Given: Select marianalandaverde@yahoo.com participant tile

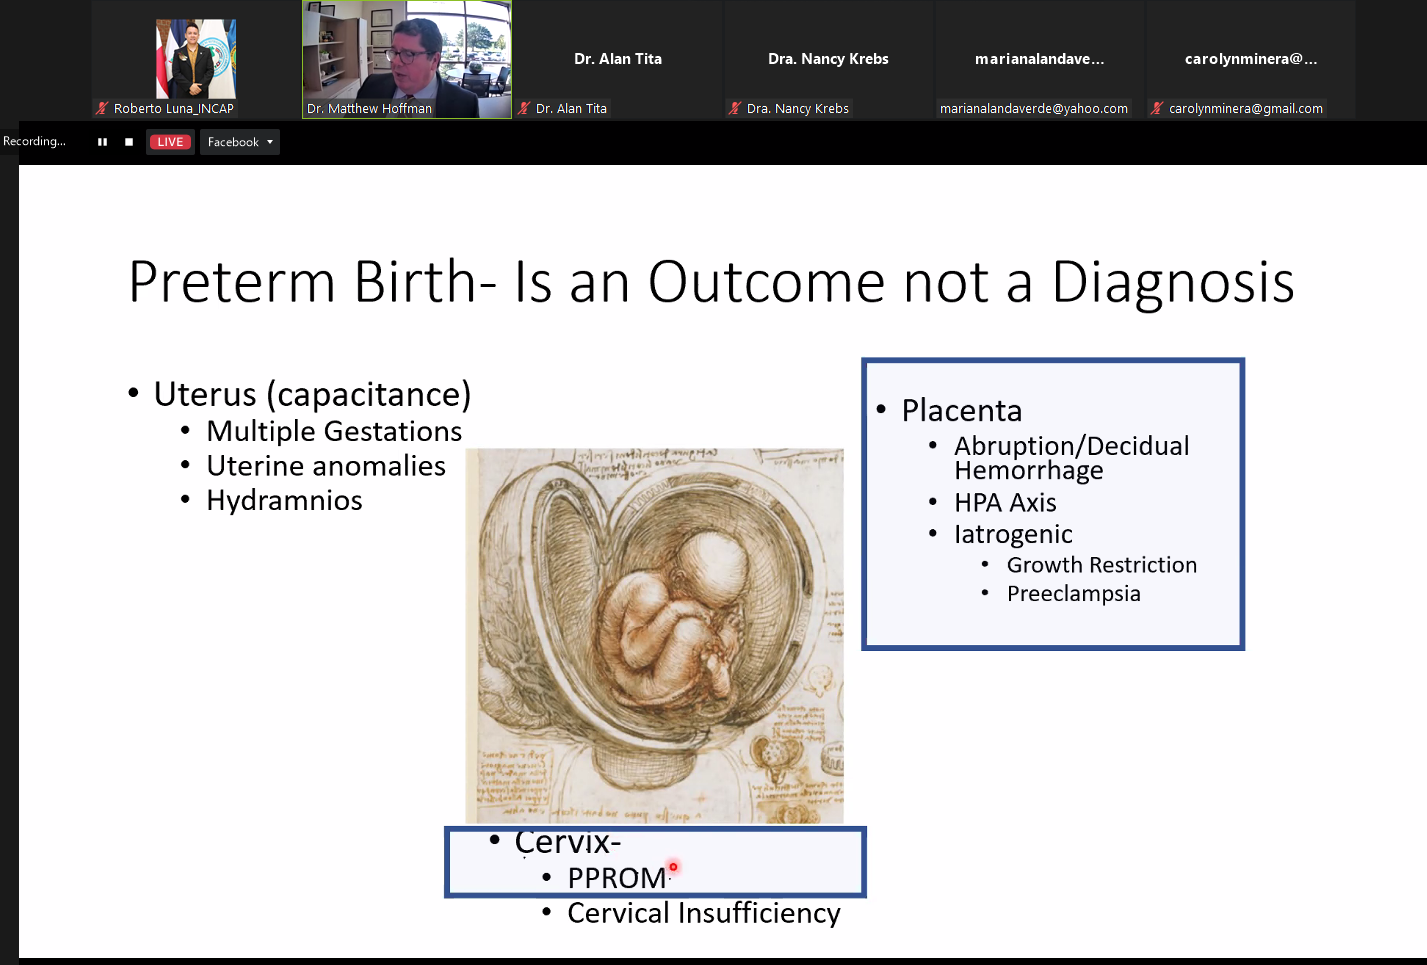Looking at the screenshot, I should pyautogui.click(x=1040, y=60).
